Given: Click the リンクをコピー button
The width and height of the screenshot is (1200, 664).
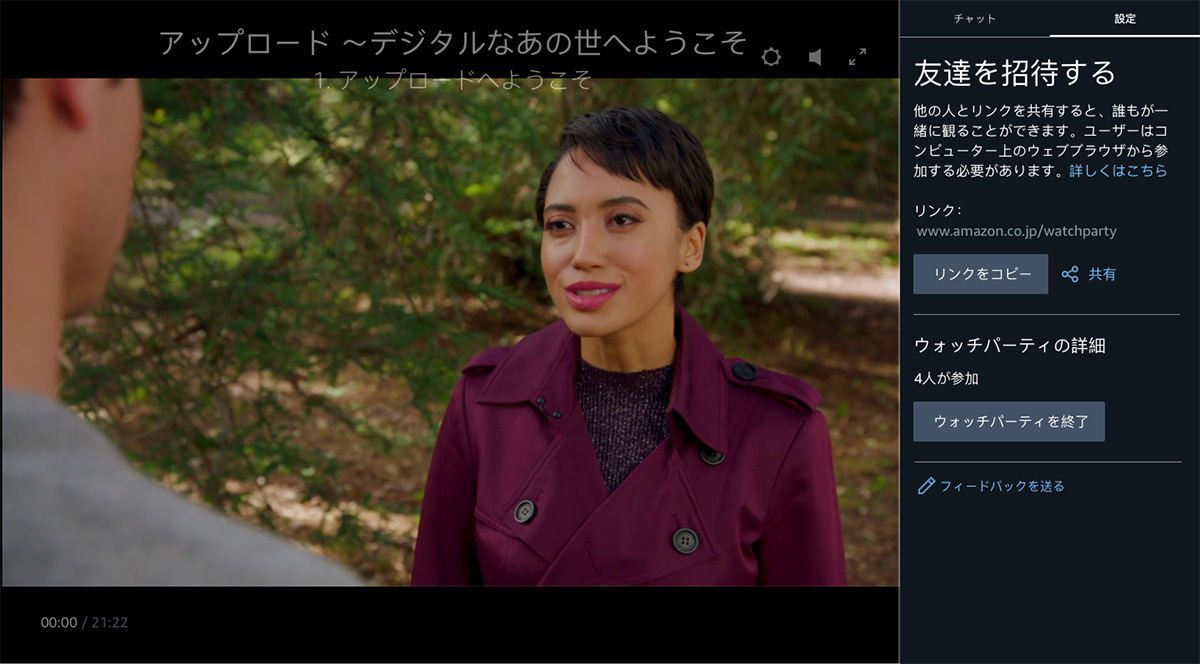Looking at the screenshot, I should 980,274.
